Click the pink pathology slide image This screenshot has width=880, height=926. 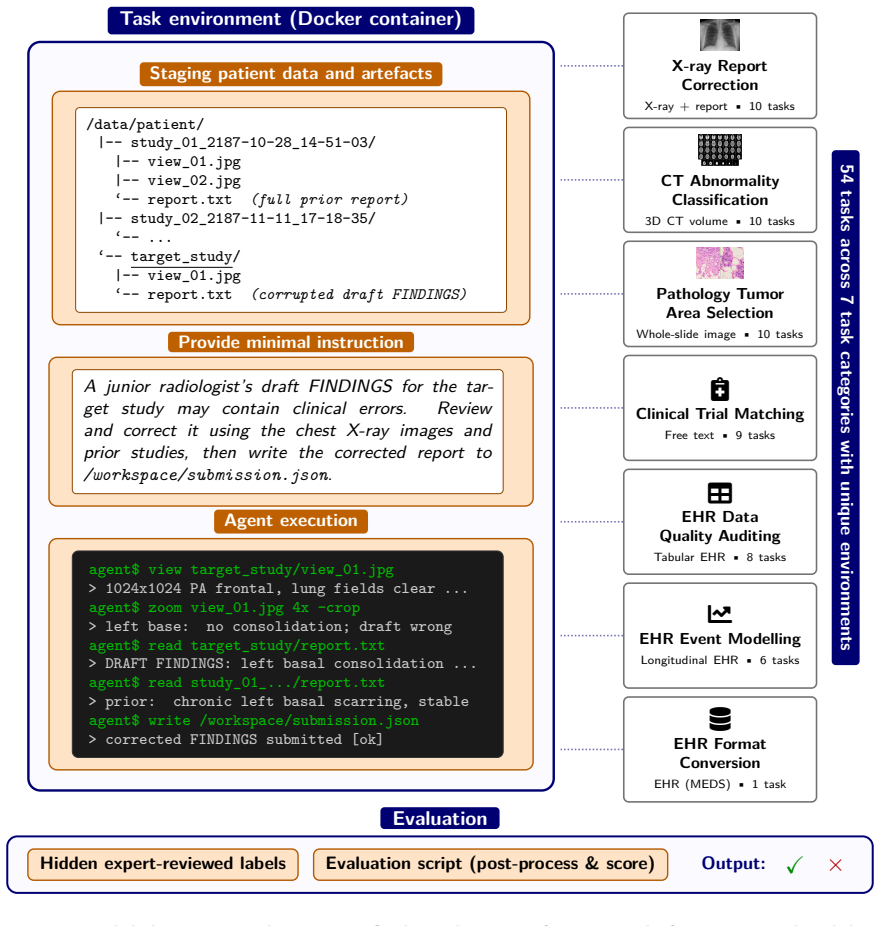[x=719, y=263]
